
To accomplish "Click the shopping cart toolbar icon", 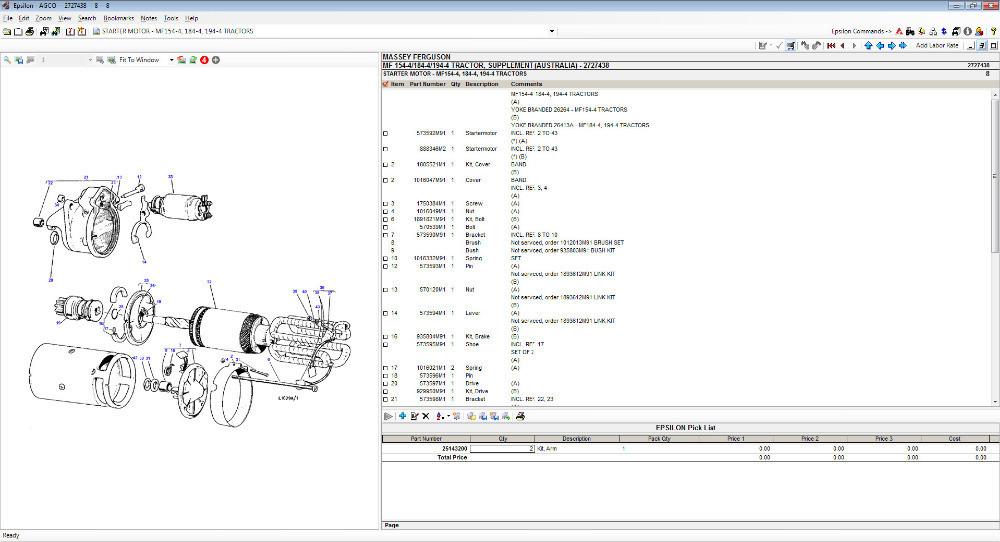I will 791,45.
